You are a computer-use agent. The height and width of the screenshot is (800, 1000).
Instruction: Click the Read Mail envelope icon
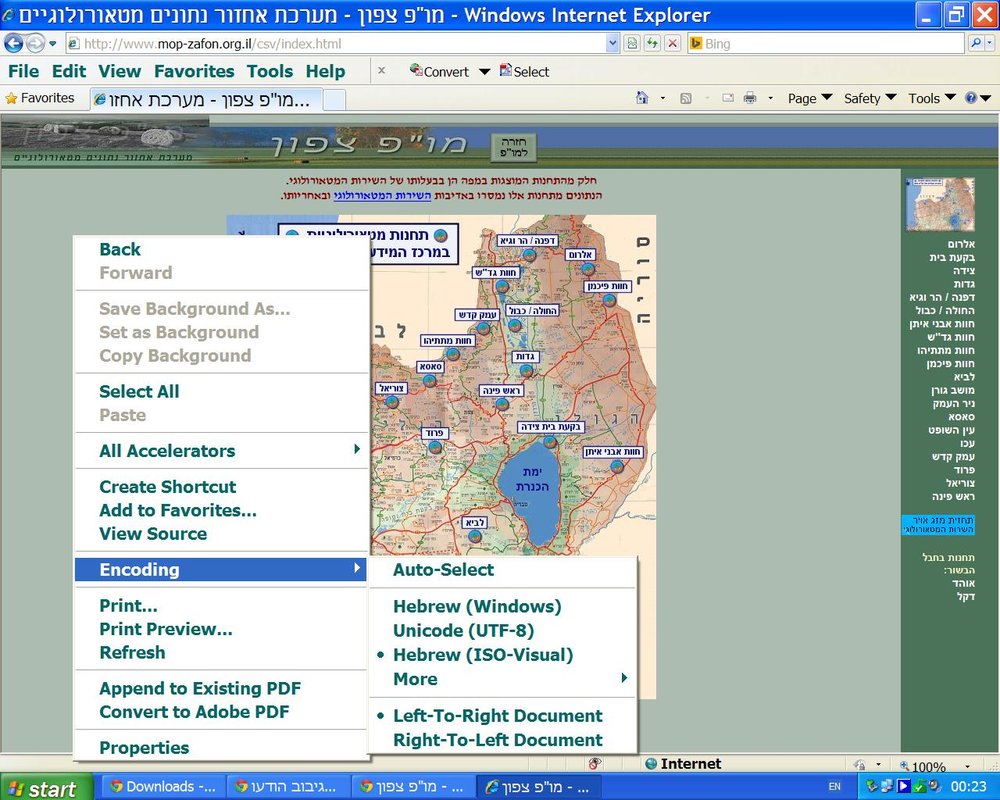pos(728,98)
